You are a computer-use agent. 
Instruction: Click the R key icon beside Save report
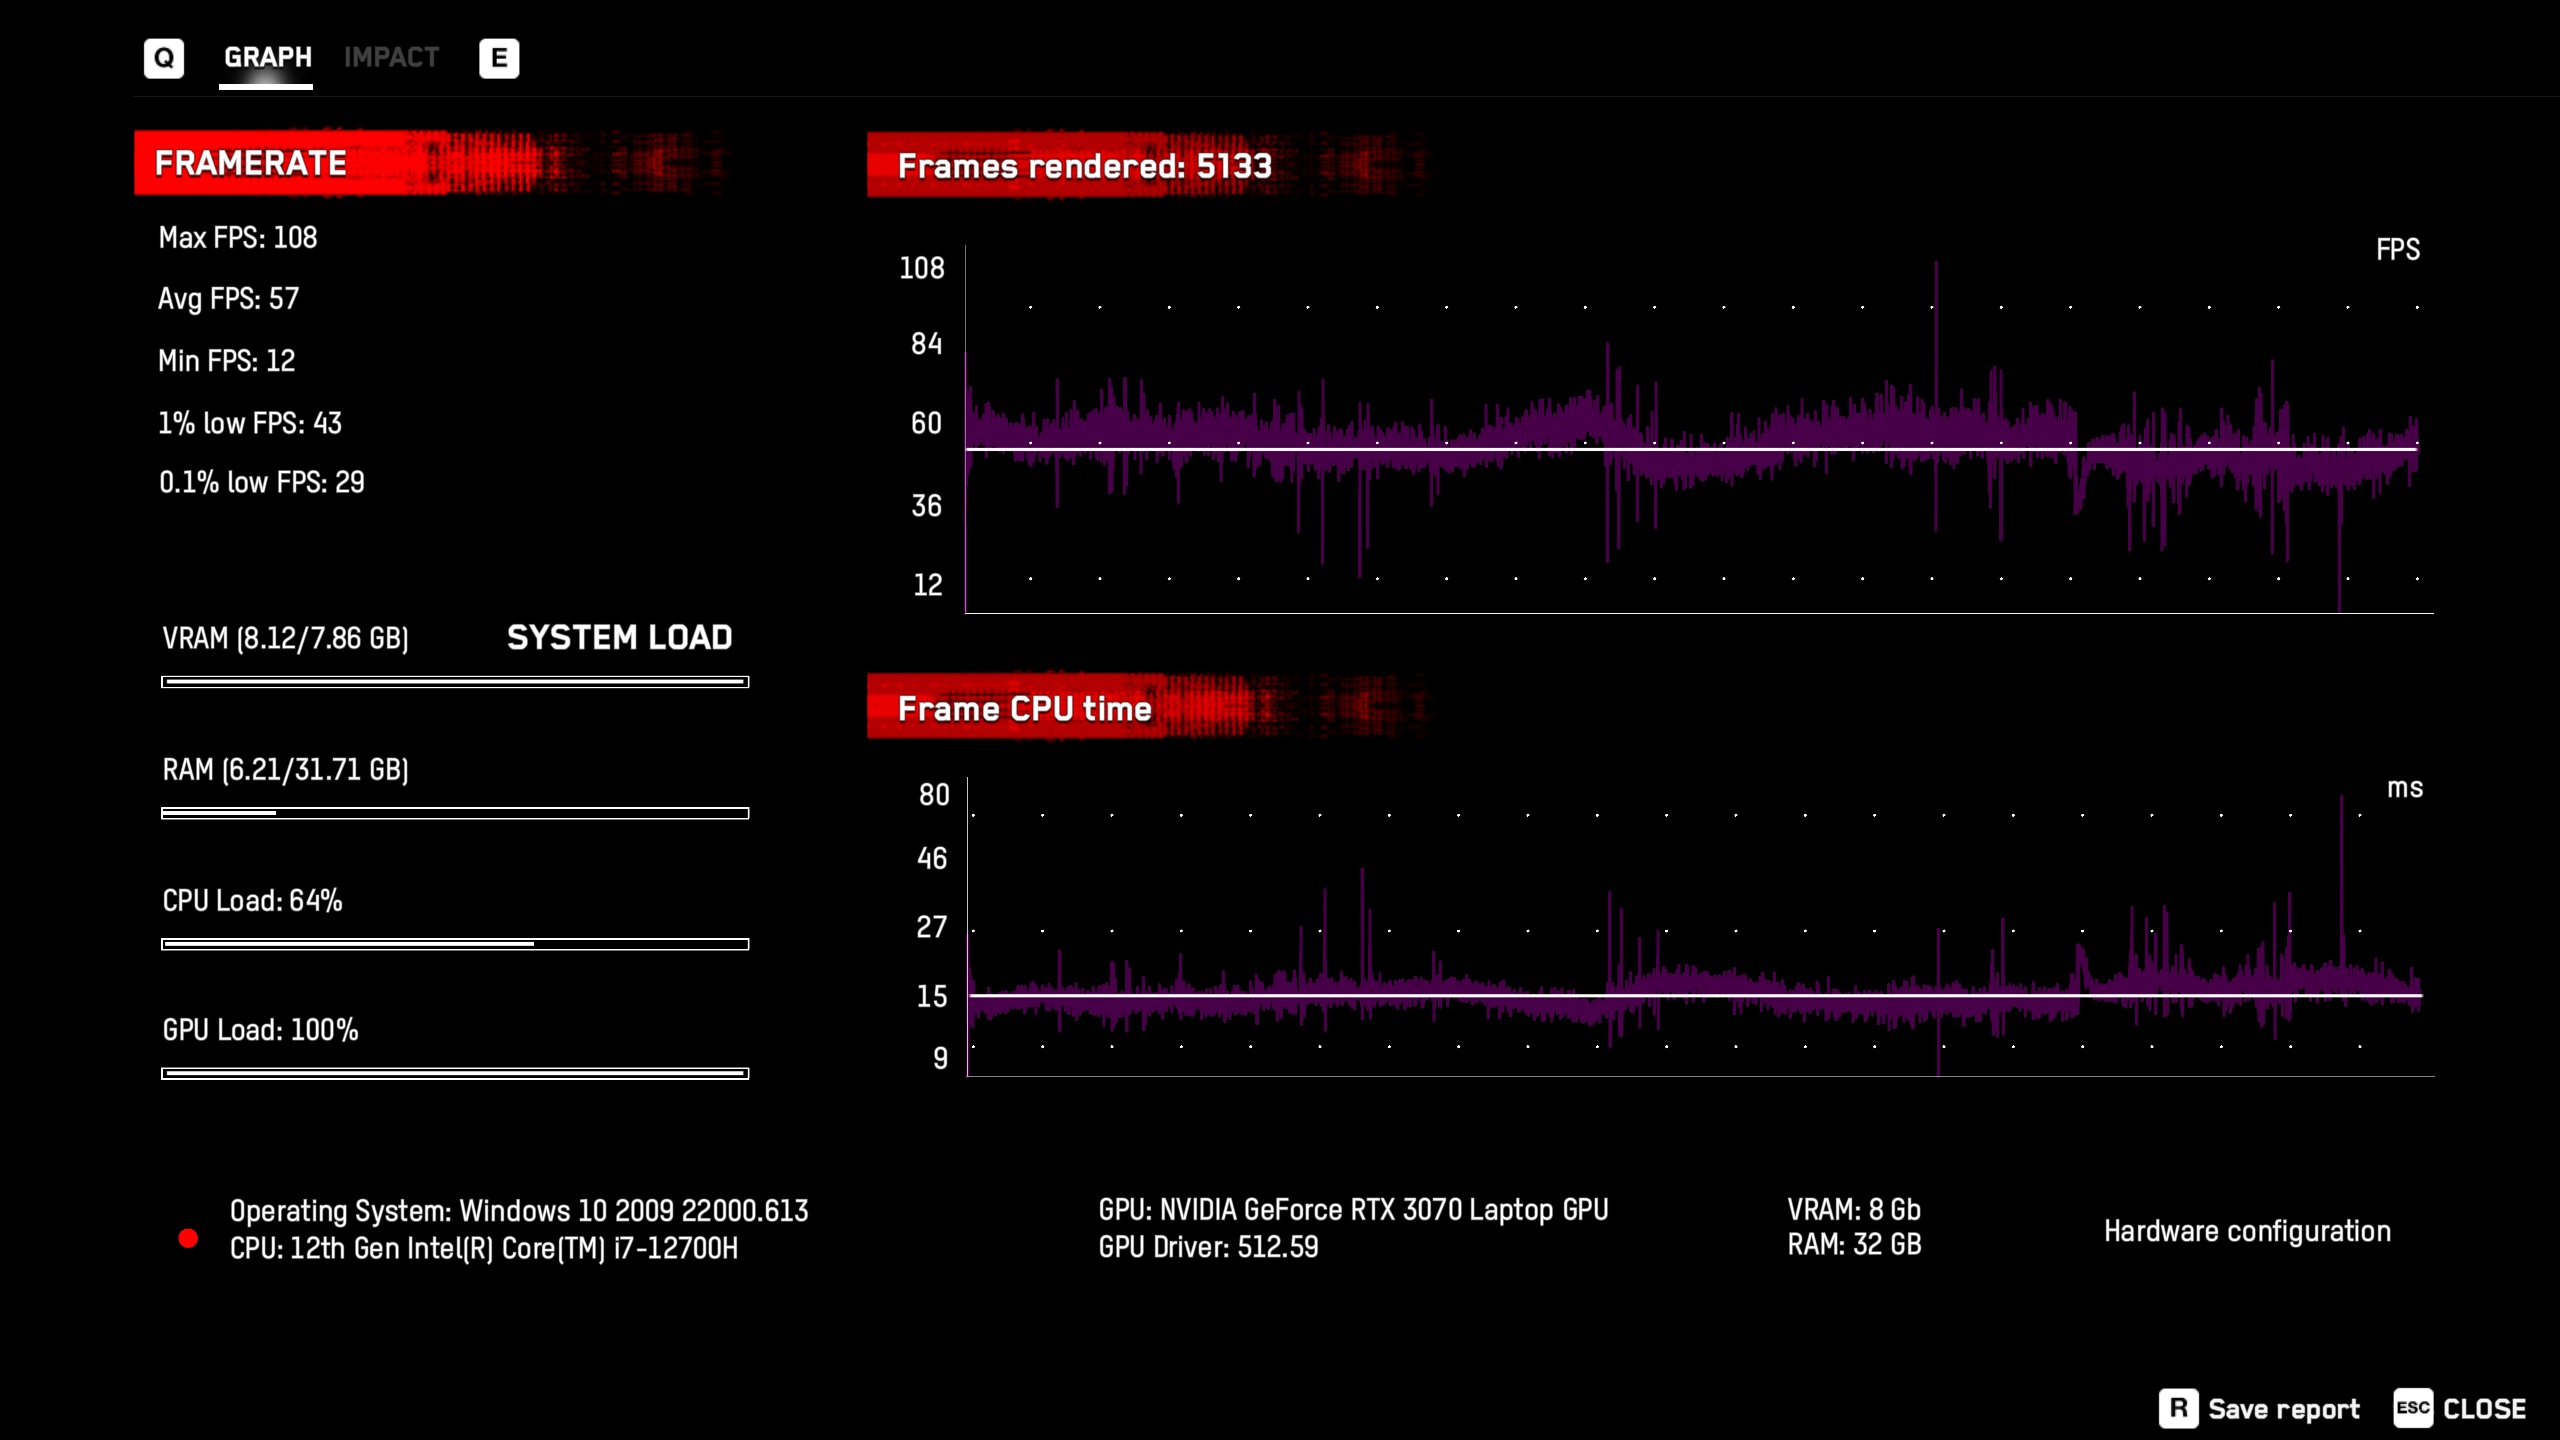(x=2177, y=1408)
